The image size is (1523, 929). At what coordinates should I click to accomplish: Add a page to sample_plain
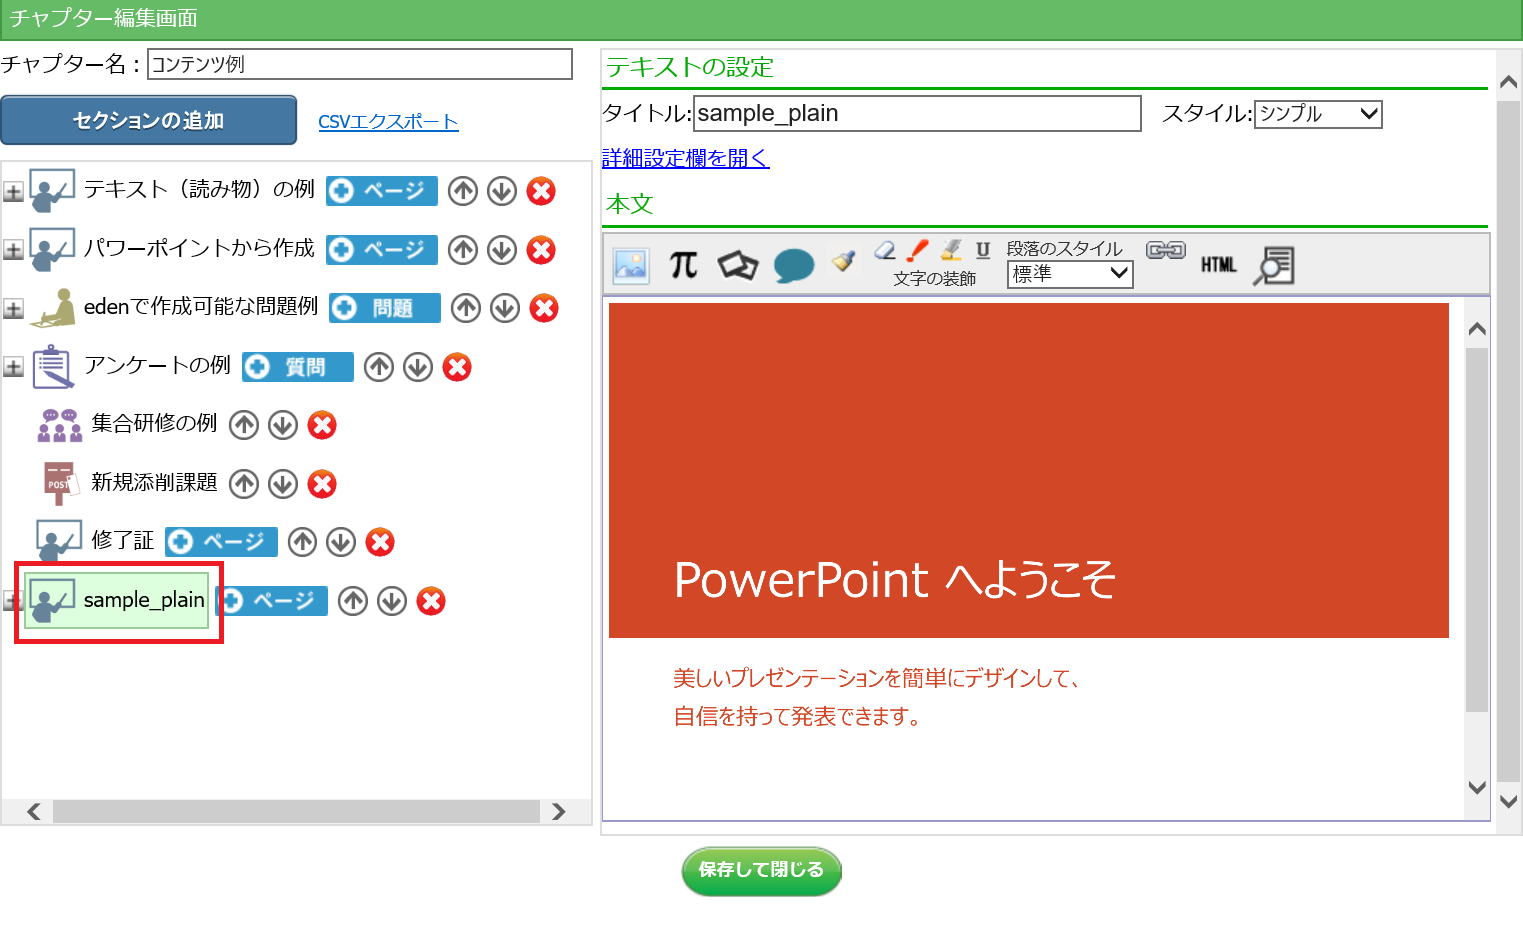click(x=273, y=601)
